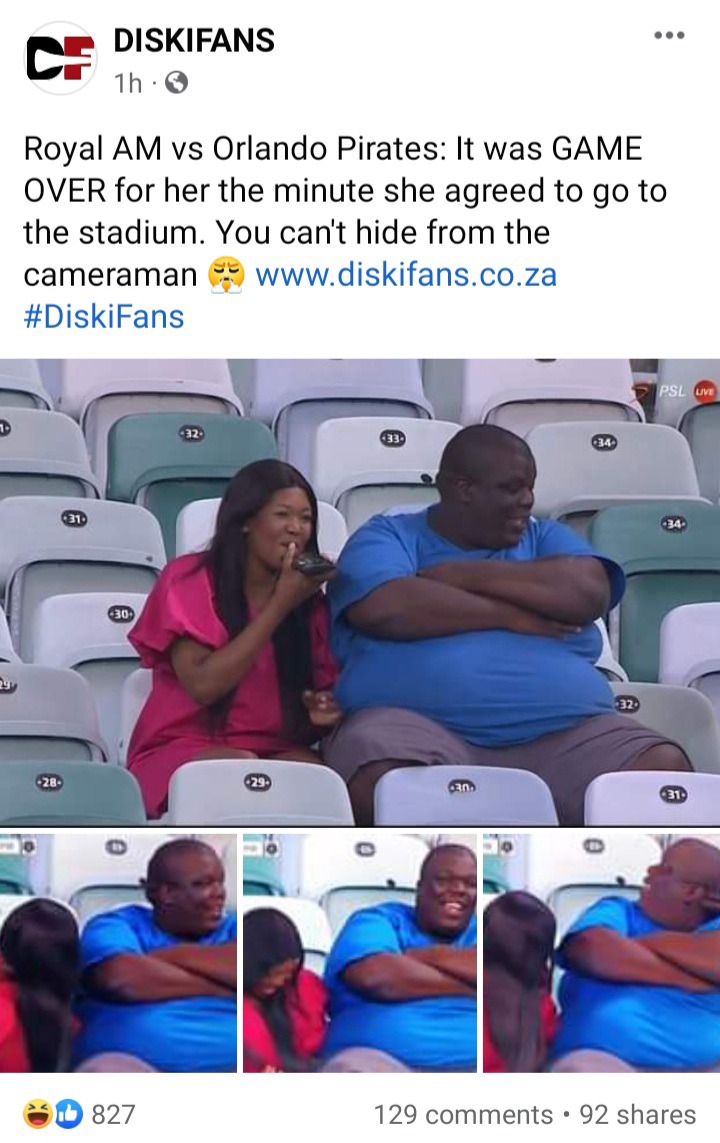This screenshot has width=720, height=1143.
Task: Open the DISKIFANS page name
Action: point(194,41)
